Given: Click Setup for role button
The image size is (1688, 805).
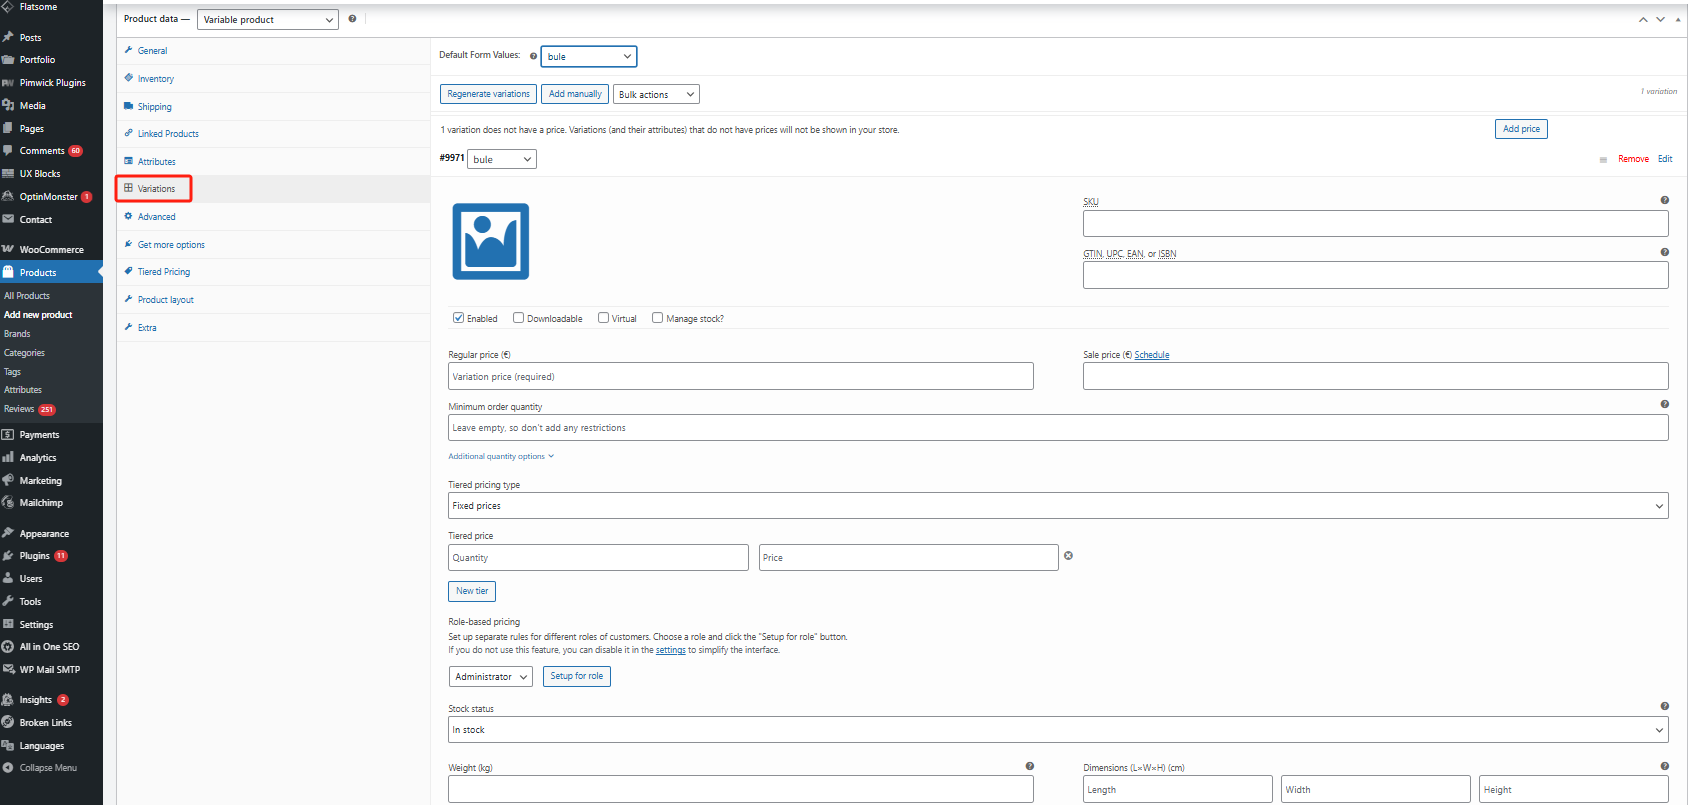Looking at the screenshot, I should pyautogui.click(x=577, y=676).
